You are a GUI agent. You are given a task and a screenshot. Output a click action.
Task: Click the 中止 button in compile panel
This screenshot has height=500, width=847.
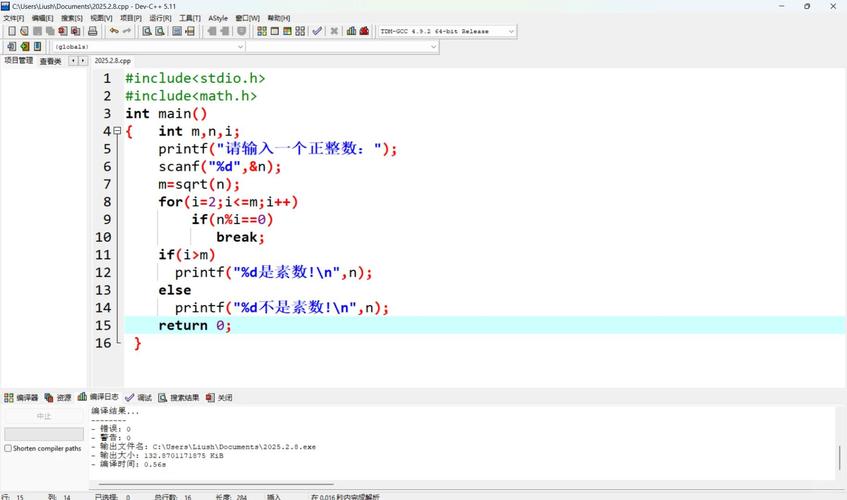click(x=44, y=416)
